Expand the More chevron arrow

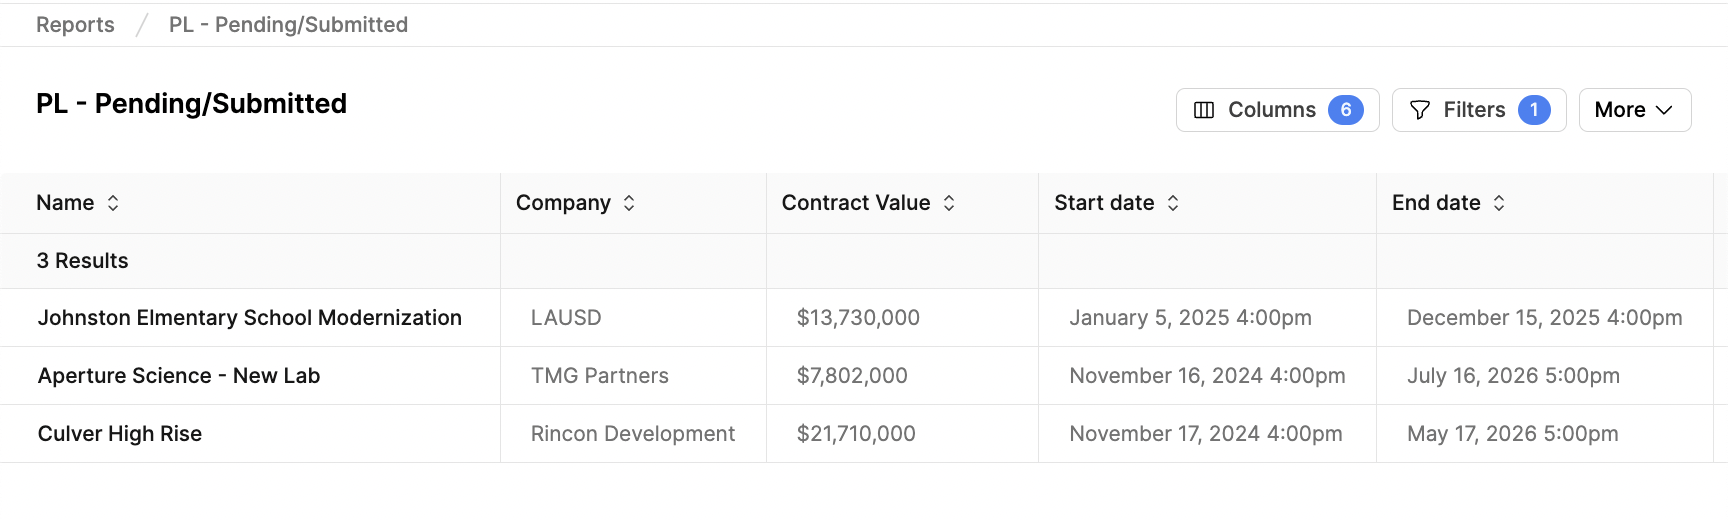coord(1664,110)
